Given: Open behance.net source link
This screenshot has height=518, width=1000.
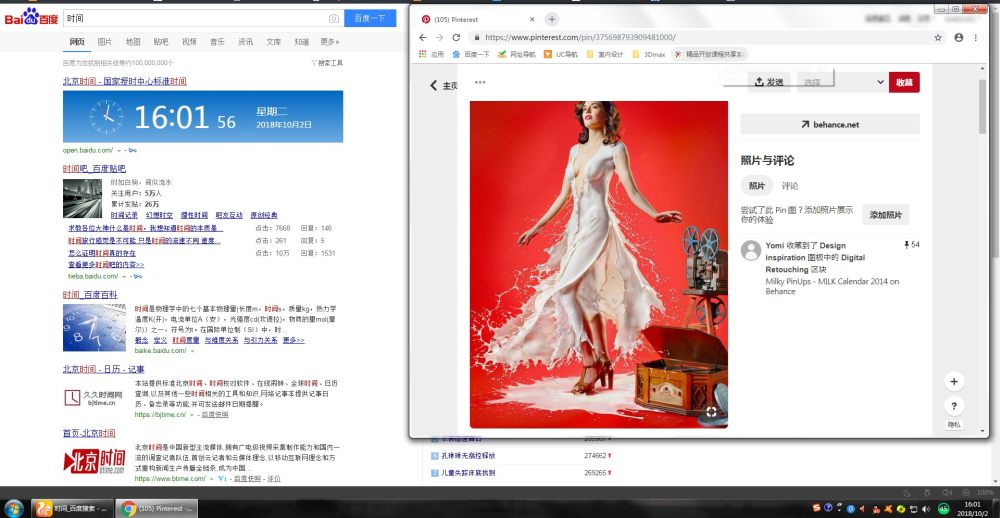Looking at the screenshot, I should 830,124.
